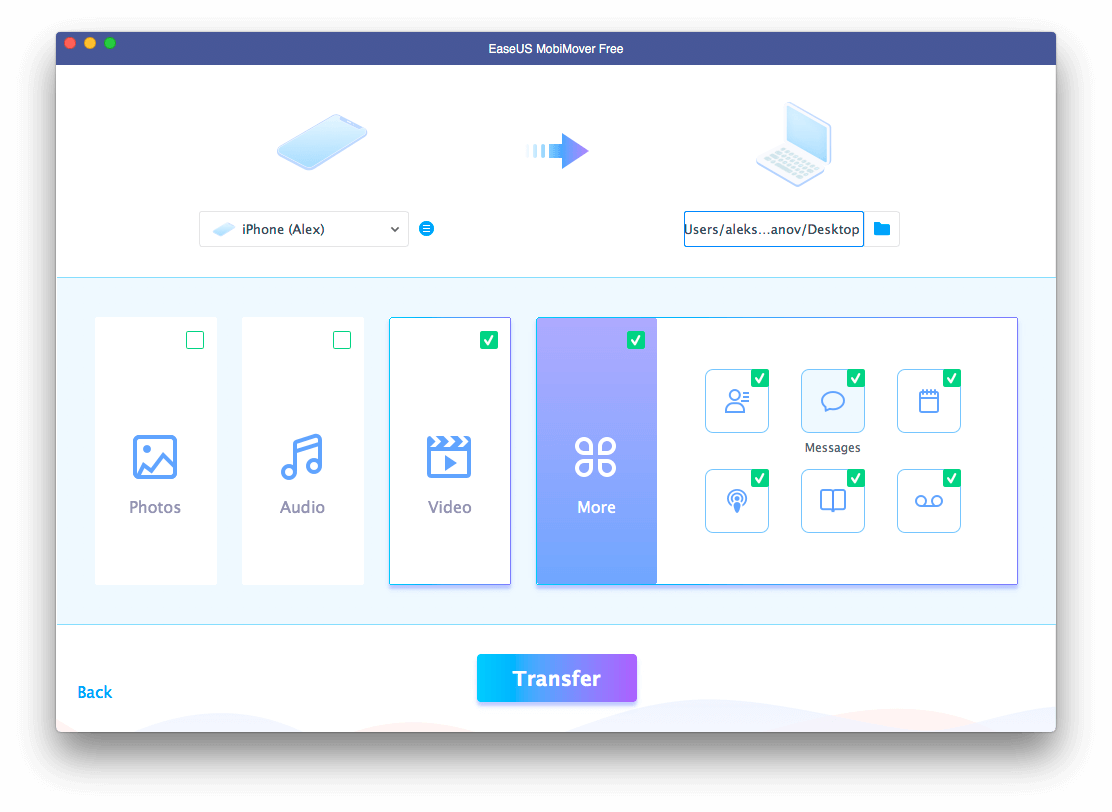The image size is (1112, 812).
Task: Click the Audio music note icon
Action: (302, 457)
